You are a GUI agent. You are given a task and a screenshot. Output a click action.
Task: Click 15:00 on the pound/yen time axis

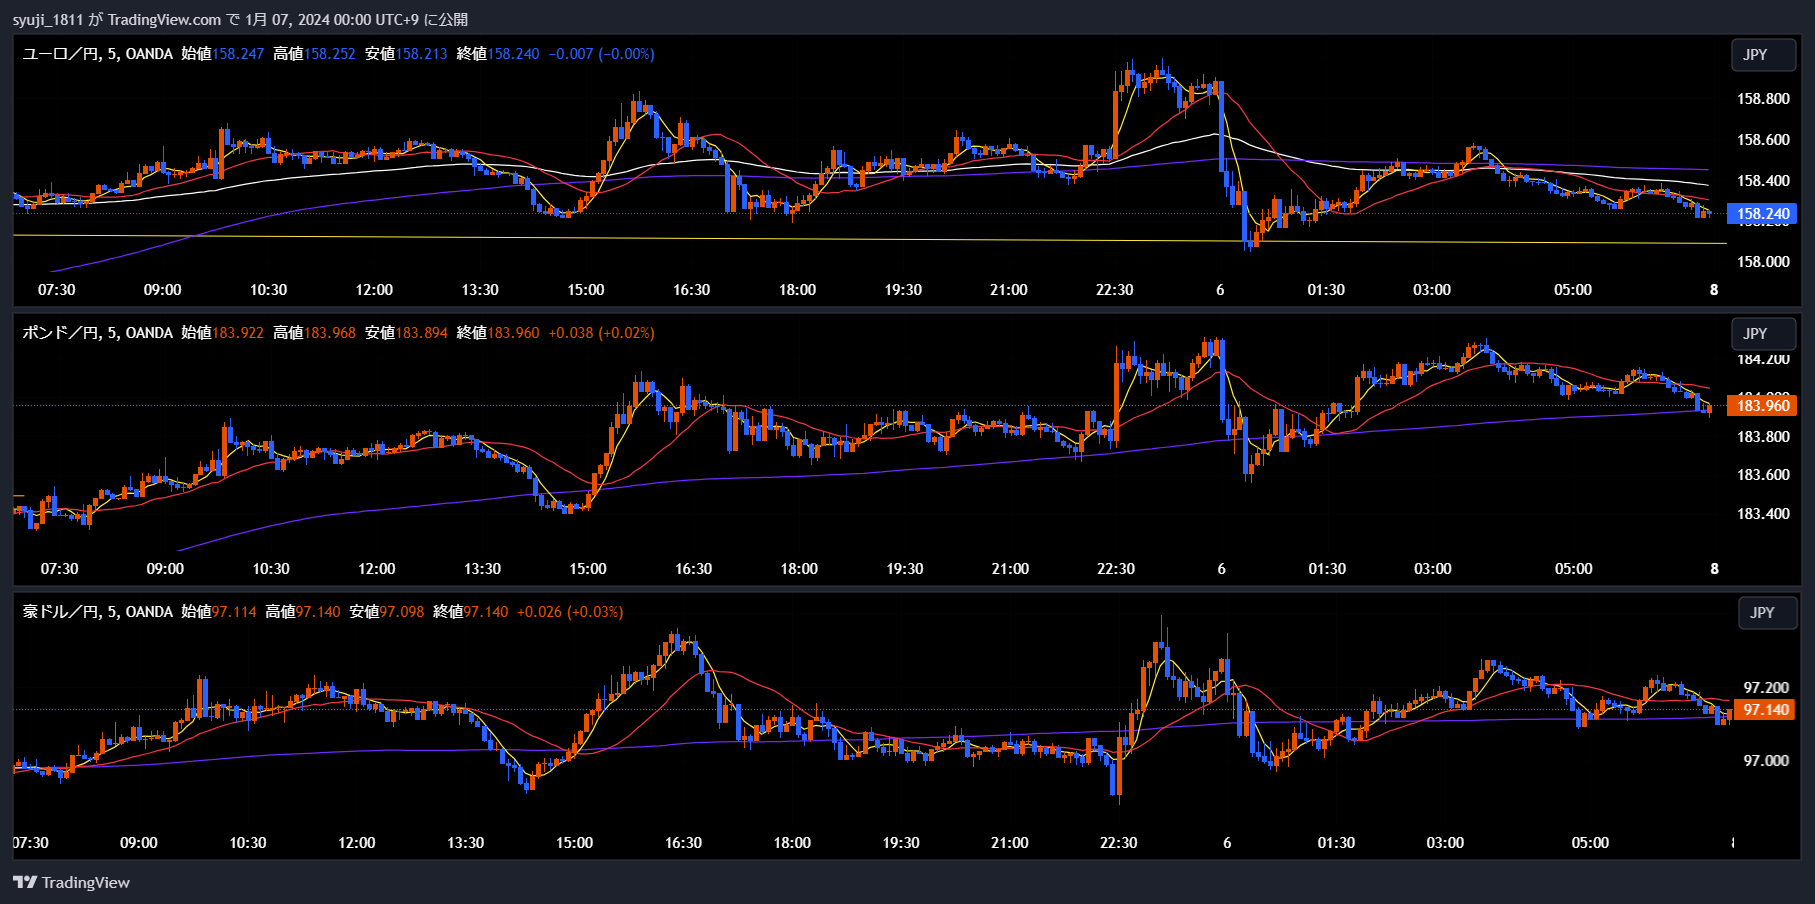(x=588, y=569)
